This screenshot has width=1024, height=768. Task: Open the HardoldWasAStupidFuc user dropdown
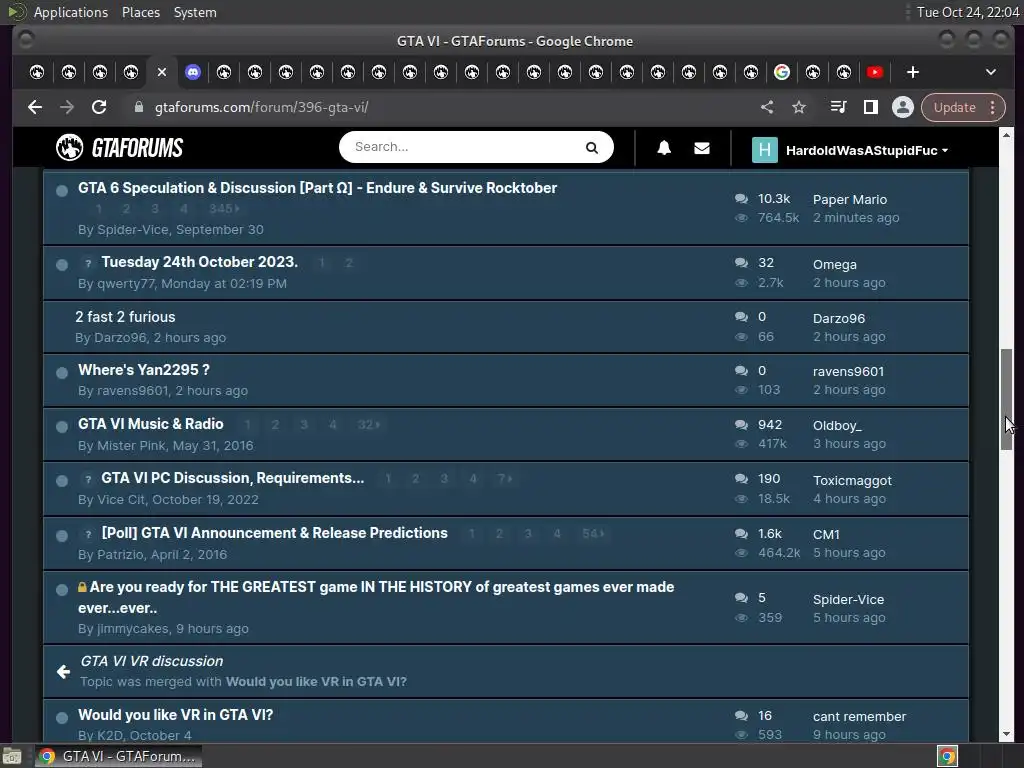pos(867,150)
